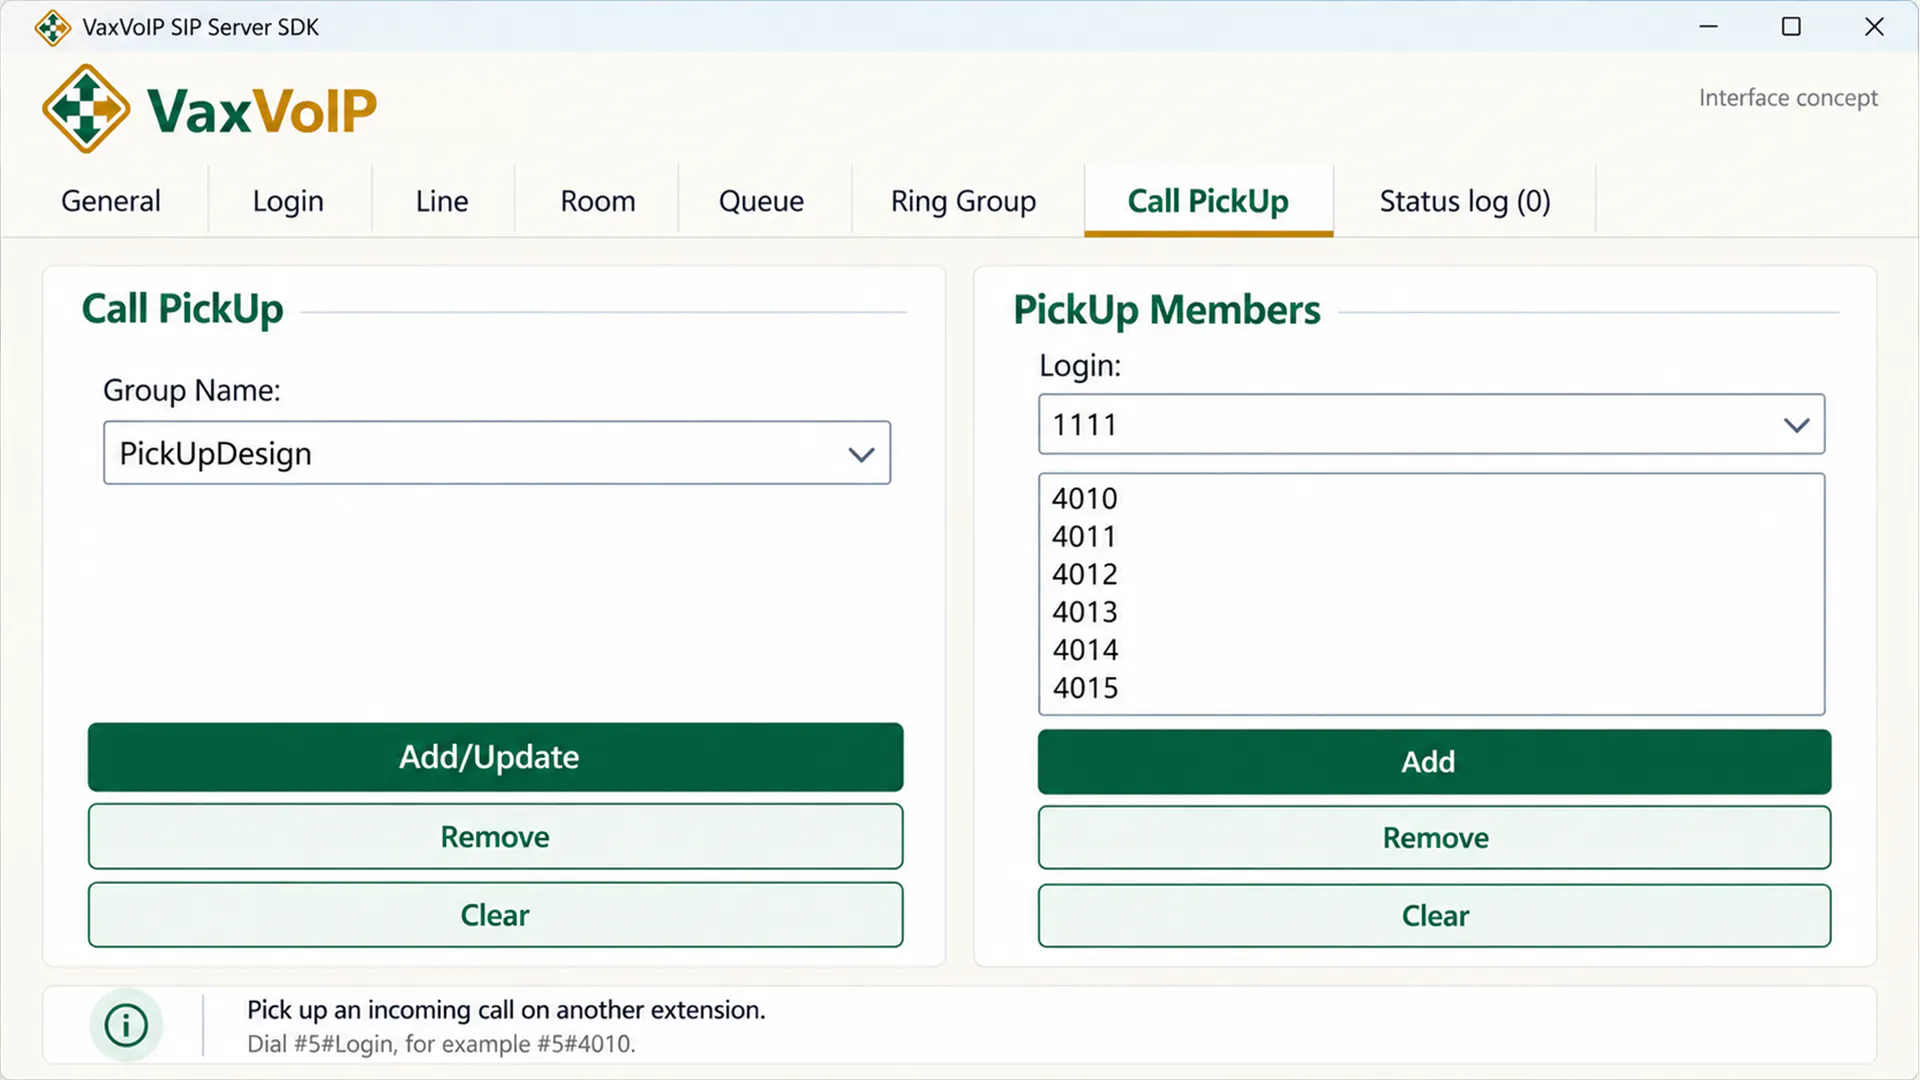Click the VaxVoIP title bar app icon
The image size is (1920, 1080).
(x=52, y=27)
